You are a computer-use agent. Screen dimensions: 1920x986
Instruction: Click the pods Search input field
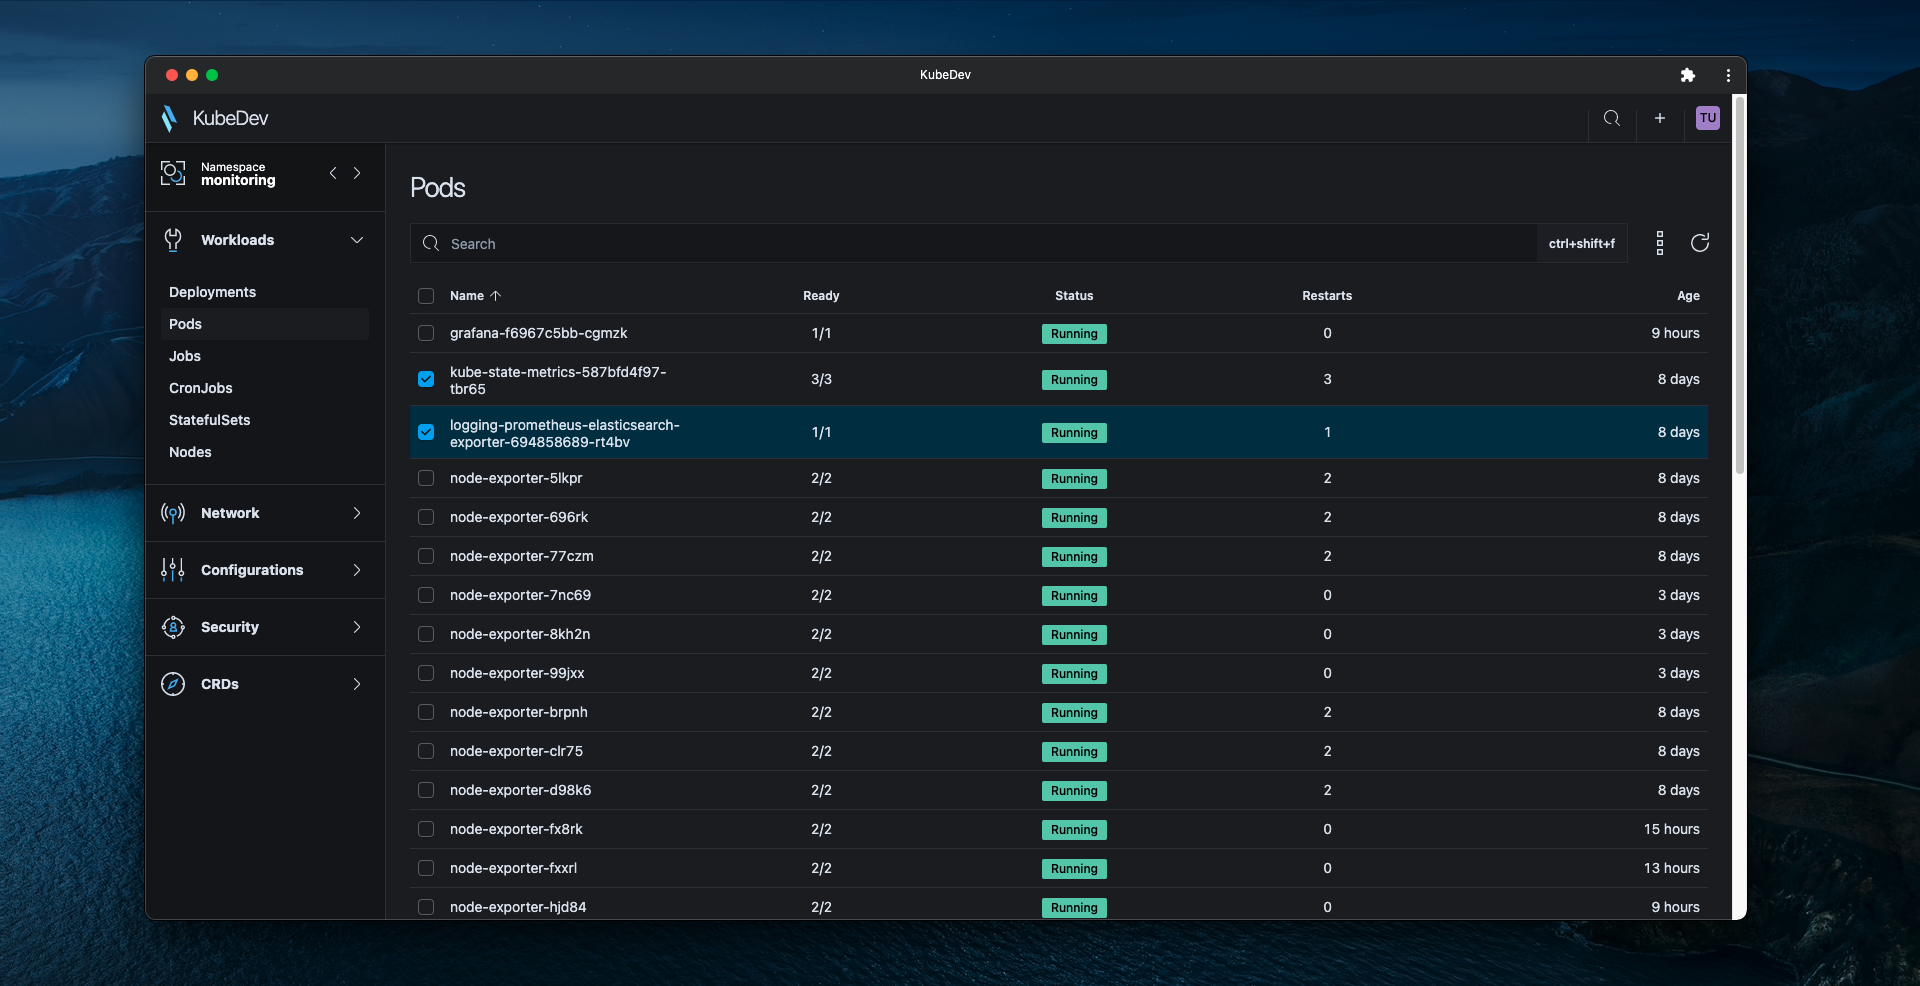(x=973, y=243)
